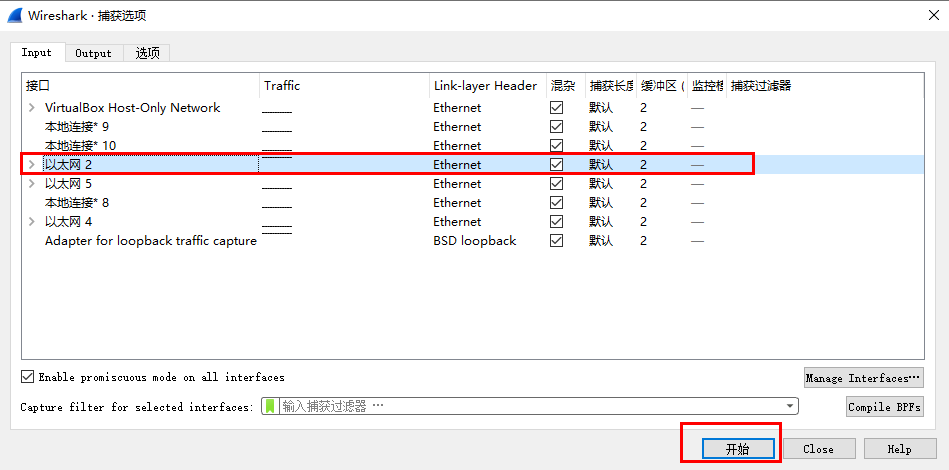This screenshot has height=470, width=949.
Task: Click the 捕获长度 column header
Action: click(x=611, y=86)
